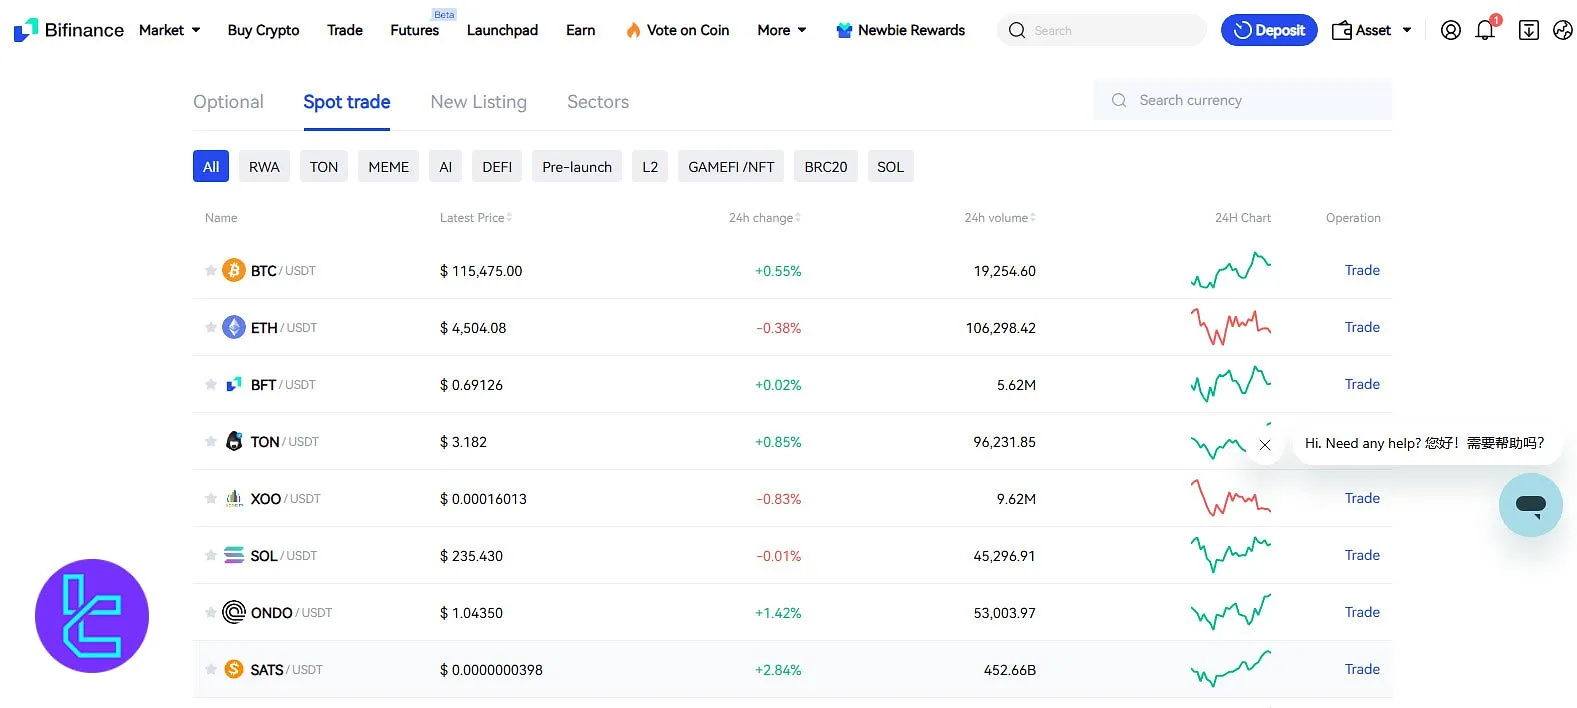The height and width of the screenshot is (708, 1577).
Task: Open Launchpad from the navigation bar
Action: (x=502, y=30)
